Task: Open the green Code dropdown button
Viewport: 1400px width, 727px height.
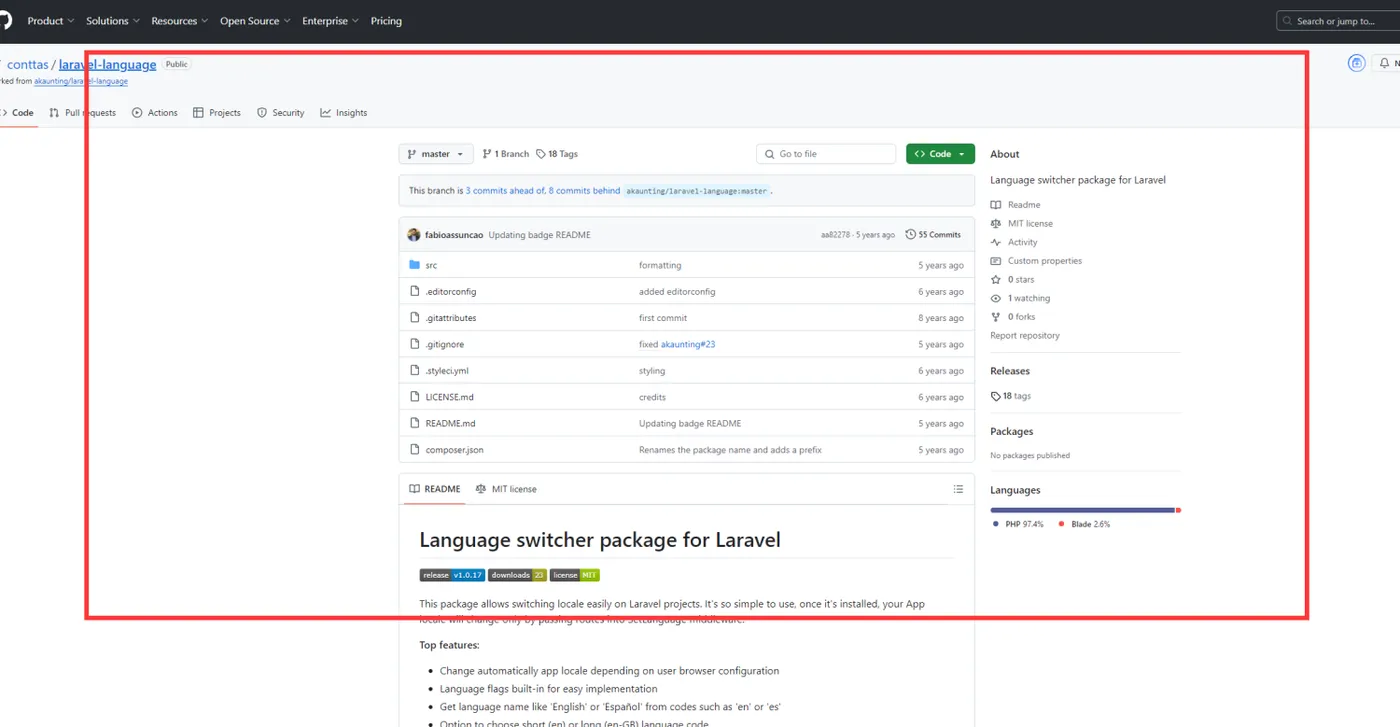Action: [x=940, y=154]
